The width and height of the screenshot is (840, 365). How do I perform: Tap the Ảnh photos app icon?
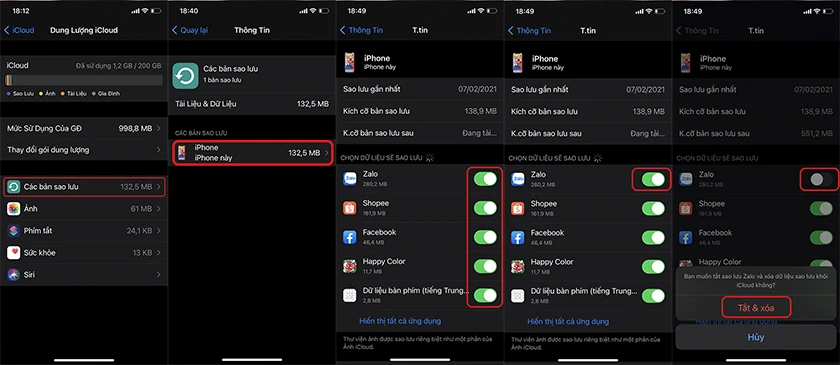tap(13, 208)
